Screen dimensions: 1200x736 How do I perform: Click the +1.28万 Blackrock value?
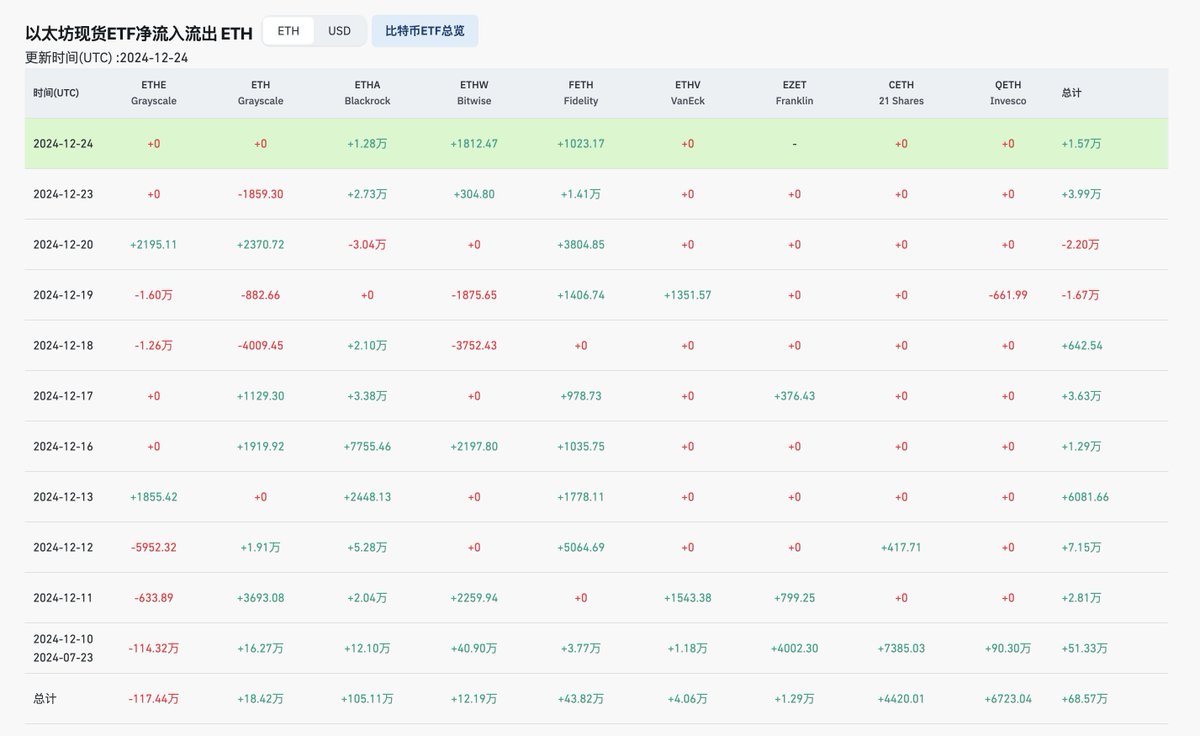(x=367, y=144)
